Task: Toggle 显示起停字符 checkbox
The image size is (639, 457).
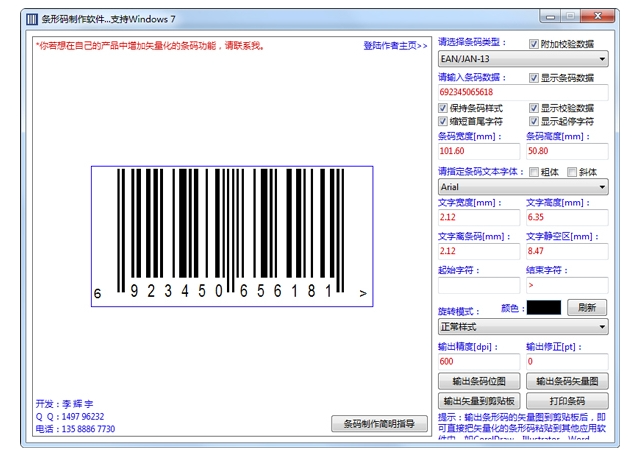Action: (x=533, y=121)
